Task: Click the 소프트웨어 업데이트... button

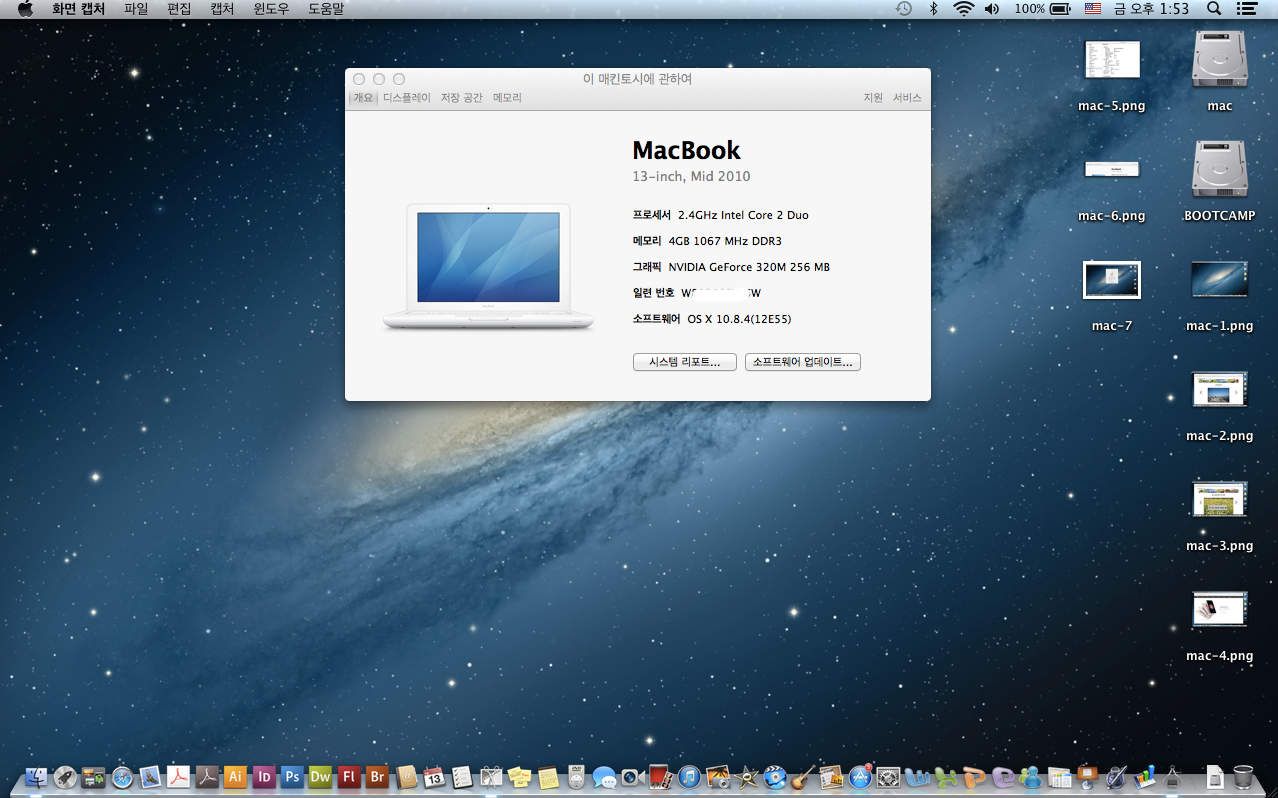Action: pyautogui.click(x=802, y=362)
